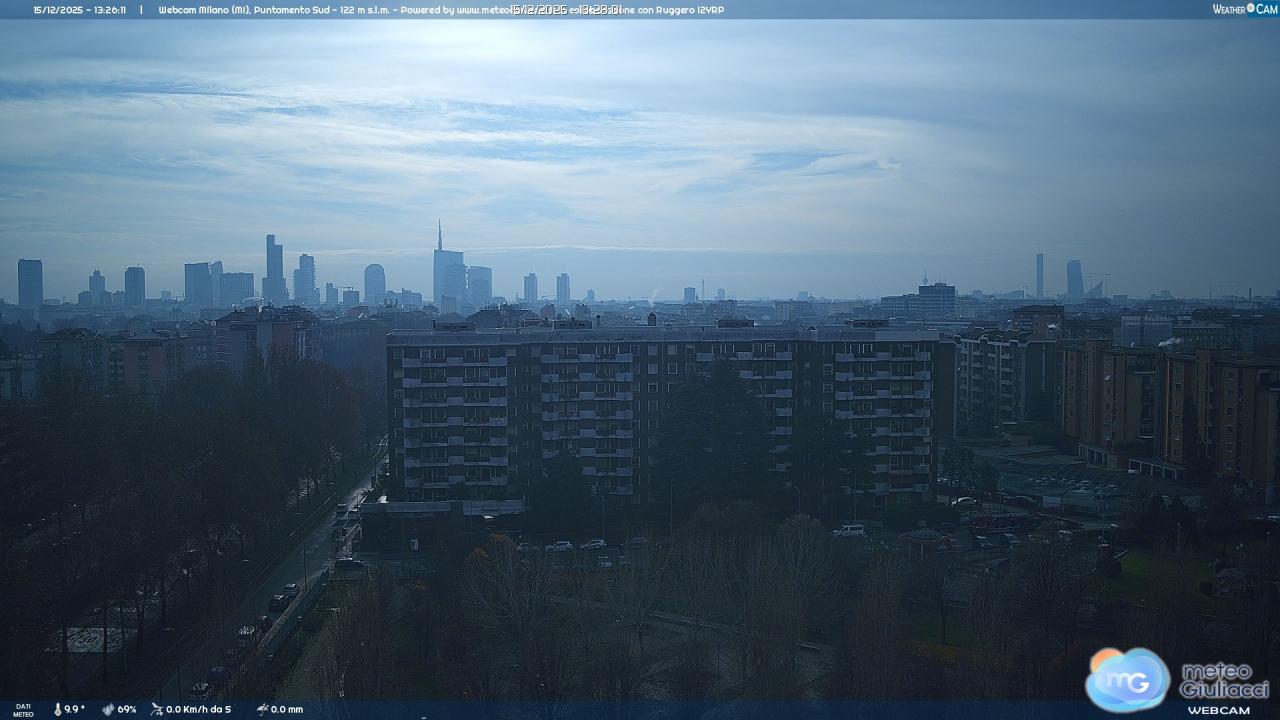Click the 9.9° temperature reading

[75, 709]
